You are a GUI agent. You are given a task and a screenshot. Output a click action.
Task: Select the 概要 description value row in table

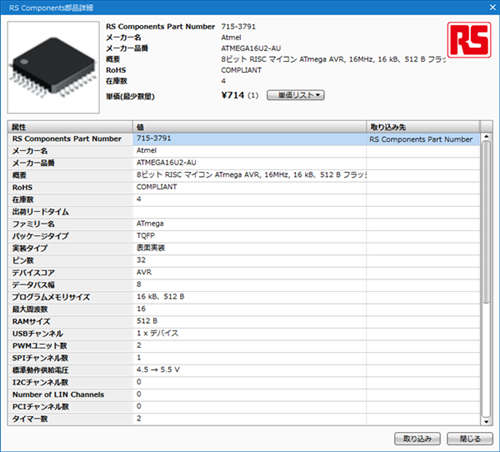[x=249, y=175]
